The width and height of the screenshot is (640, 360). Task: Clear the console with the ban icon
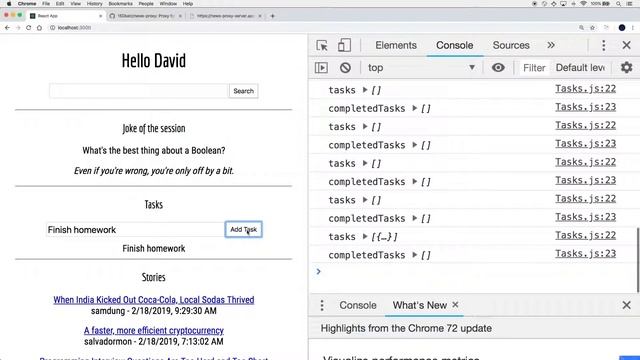345,68
